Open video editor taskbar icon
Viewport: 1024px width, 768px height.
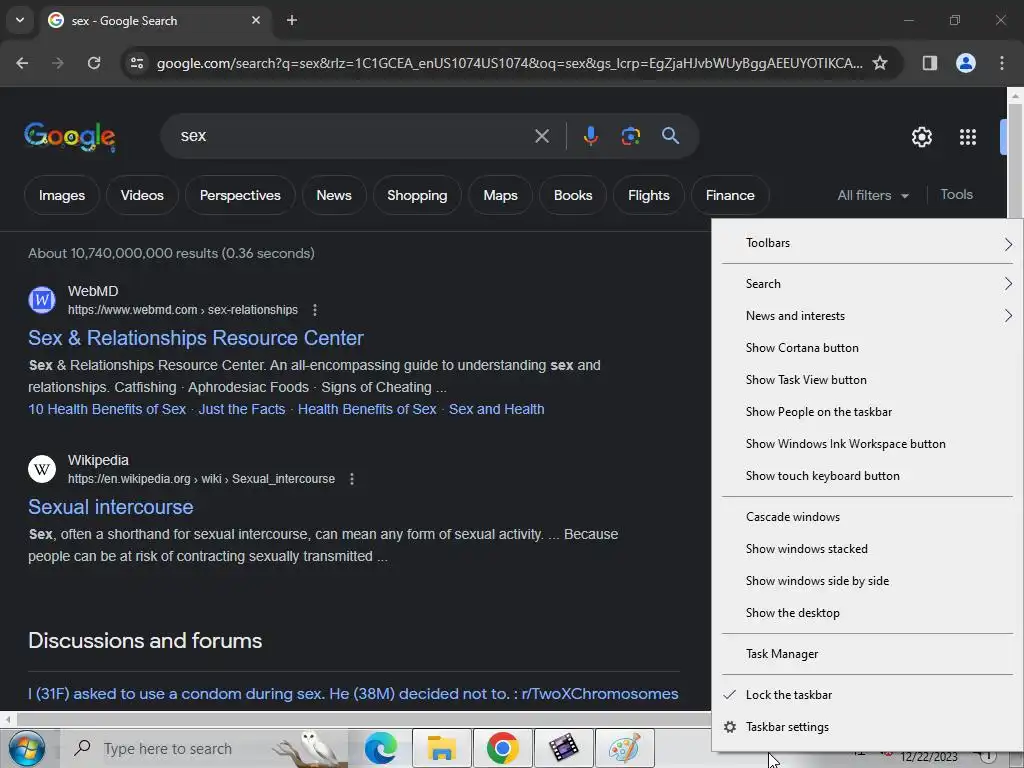click(564, 748)
